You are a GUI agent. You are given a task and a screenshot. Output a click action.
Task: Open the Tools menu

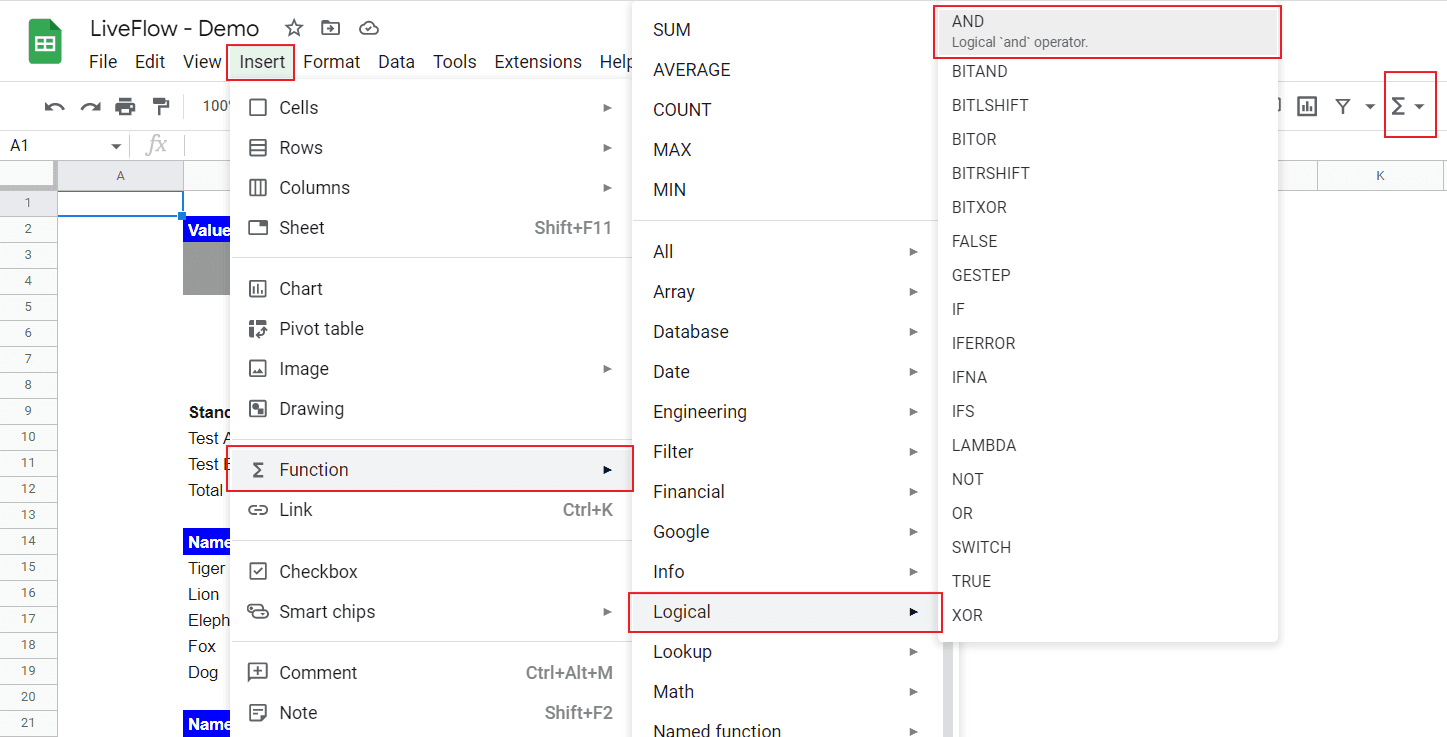454,62
